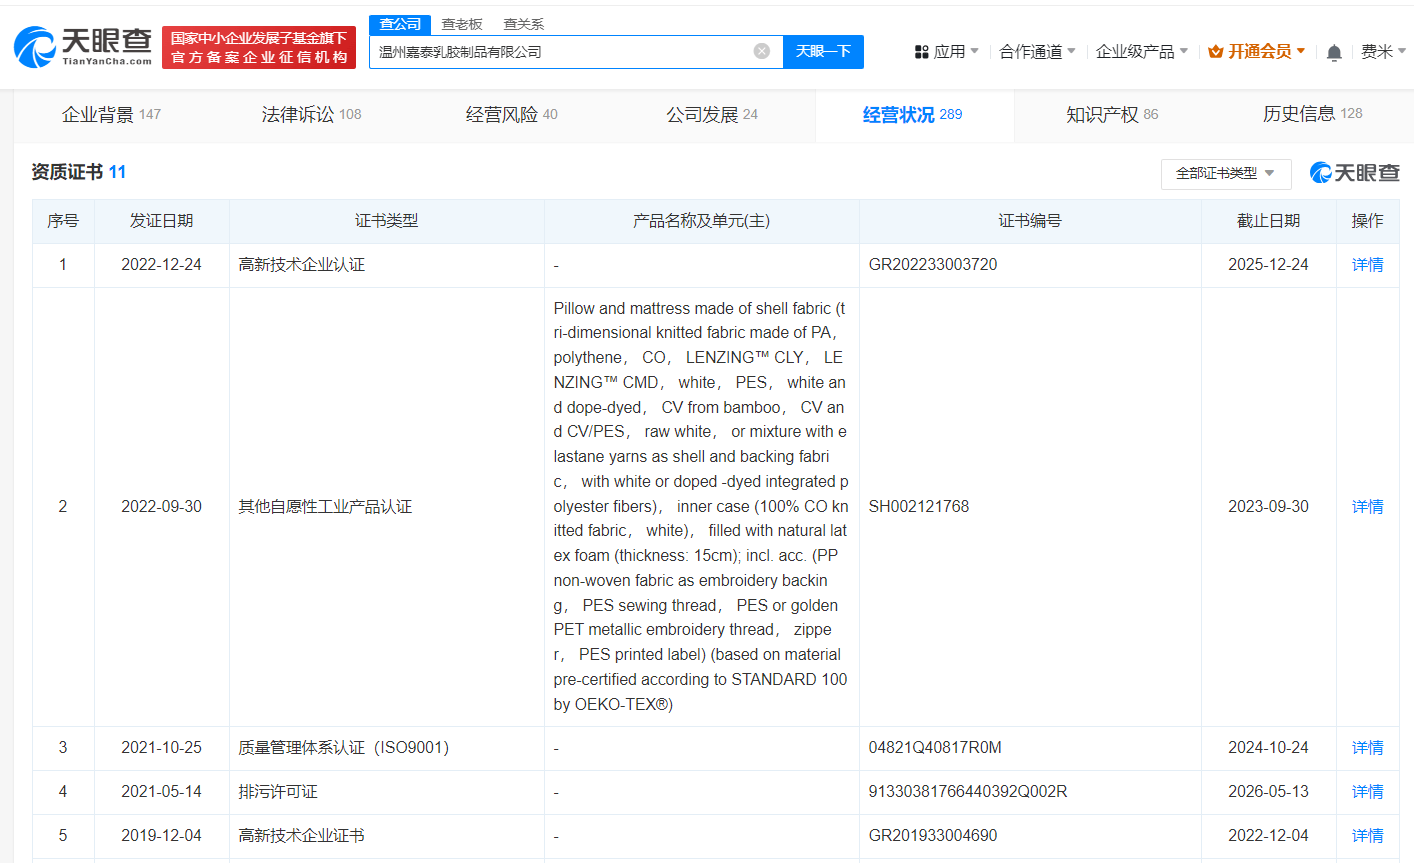Switch to the 经营风险 tab
Screen dimensions: 1414x863
coord(511,115)
